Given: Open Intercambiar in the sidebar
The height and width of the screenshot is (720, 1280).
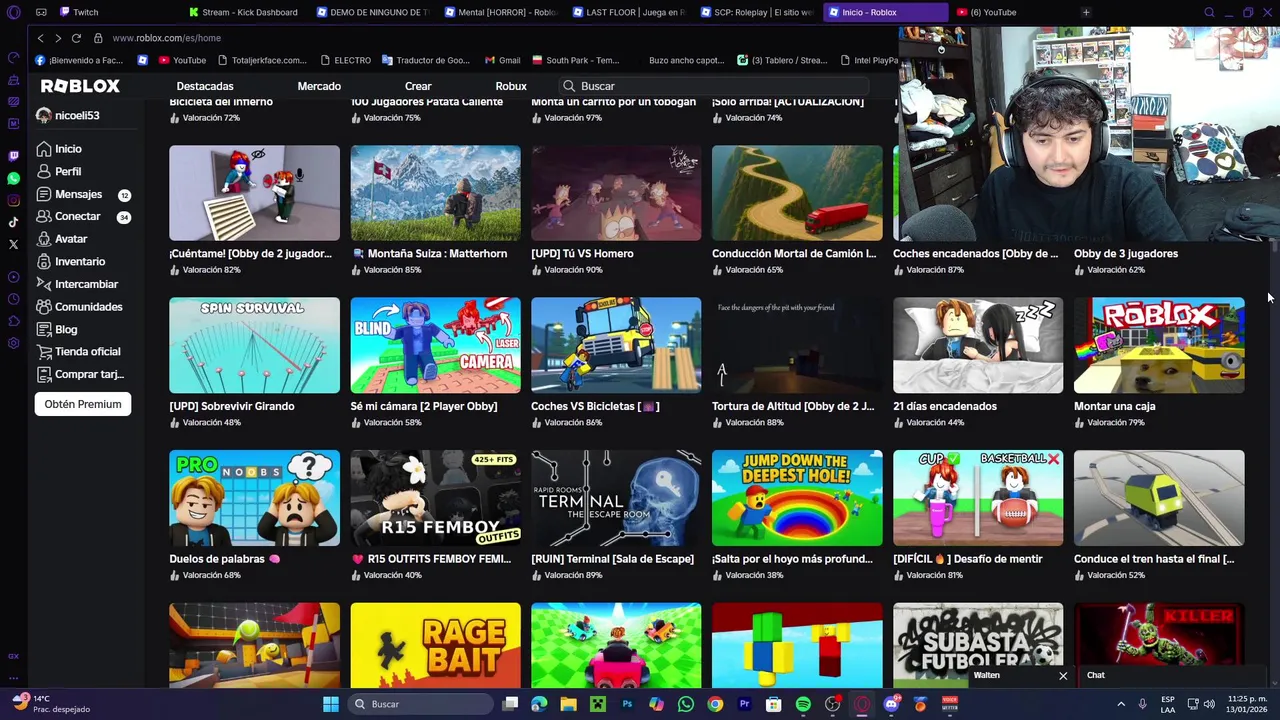Looking at the screenshot, I should [x=78, y=284].
